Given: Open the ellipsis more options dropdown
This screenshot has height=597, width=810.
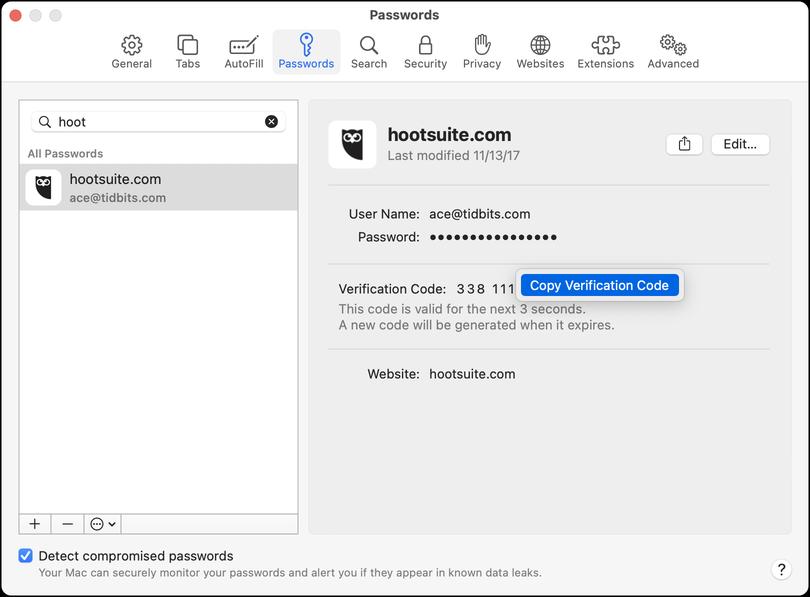Looking at the screenshot, I should coord(102,524).
